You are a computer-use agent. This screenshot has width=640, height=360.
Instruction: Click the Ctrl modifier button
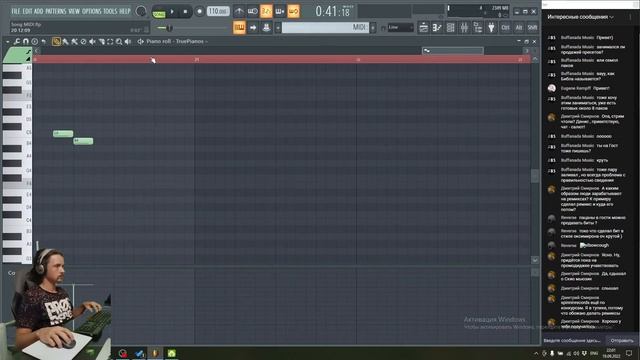click(x=505, y=27)
